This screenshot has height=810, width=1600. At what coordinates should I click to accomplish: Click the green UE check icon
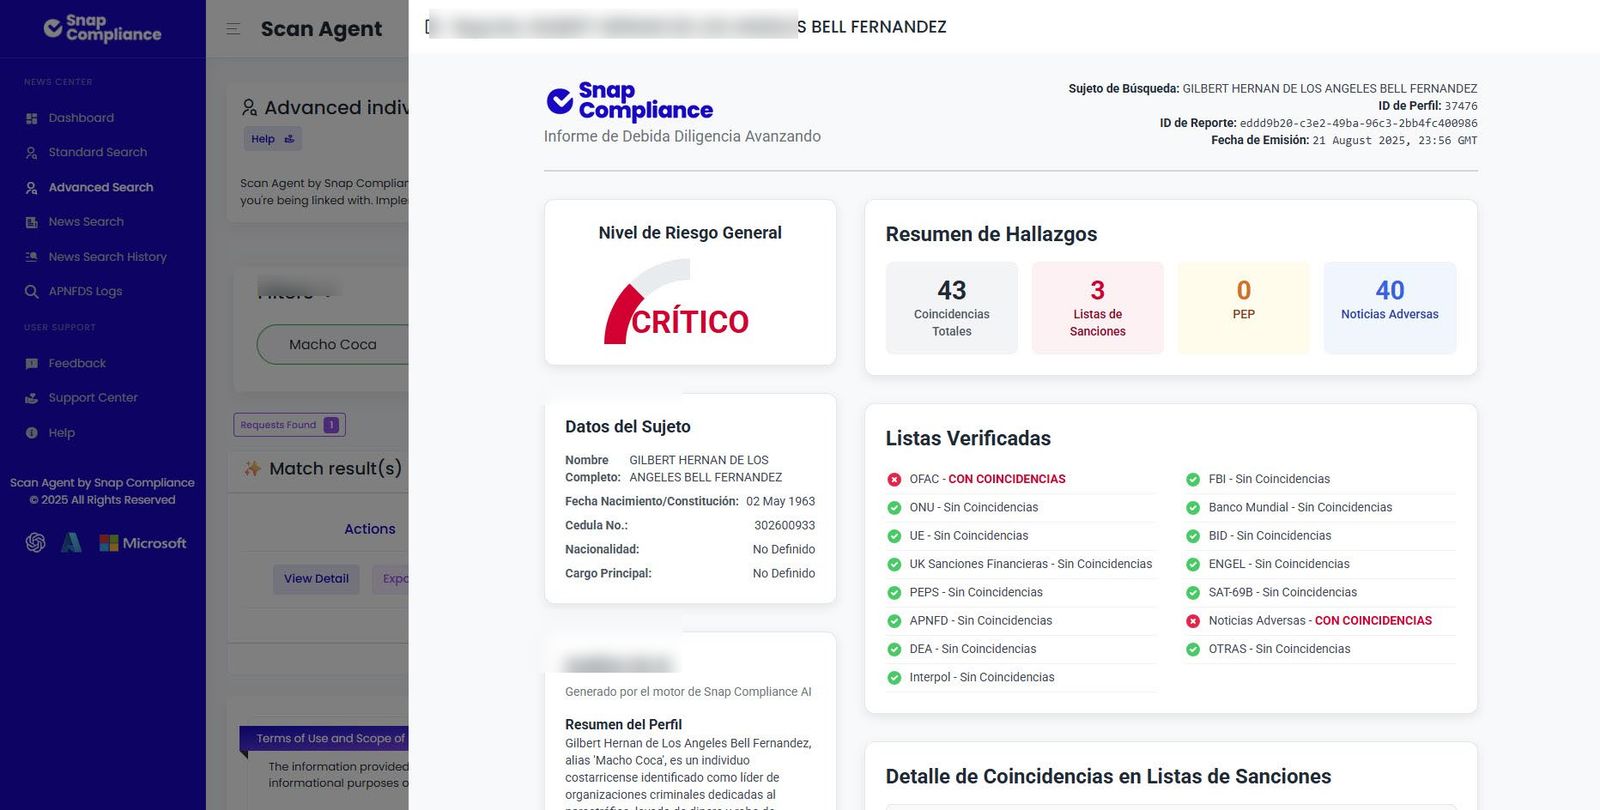[894, 536]
